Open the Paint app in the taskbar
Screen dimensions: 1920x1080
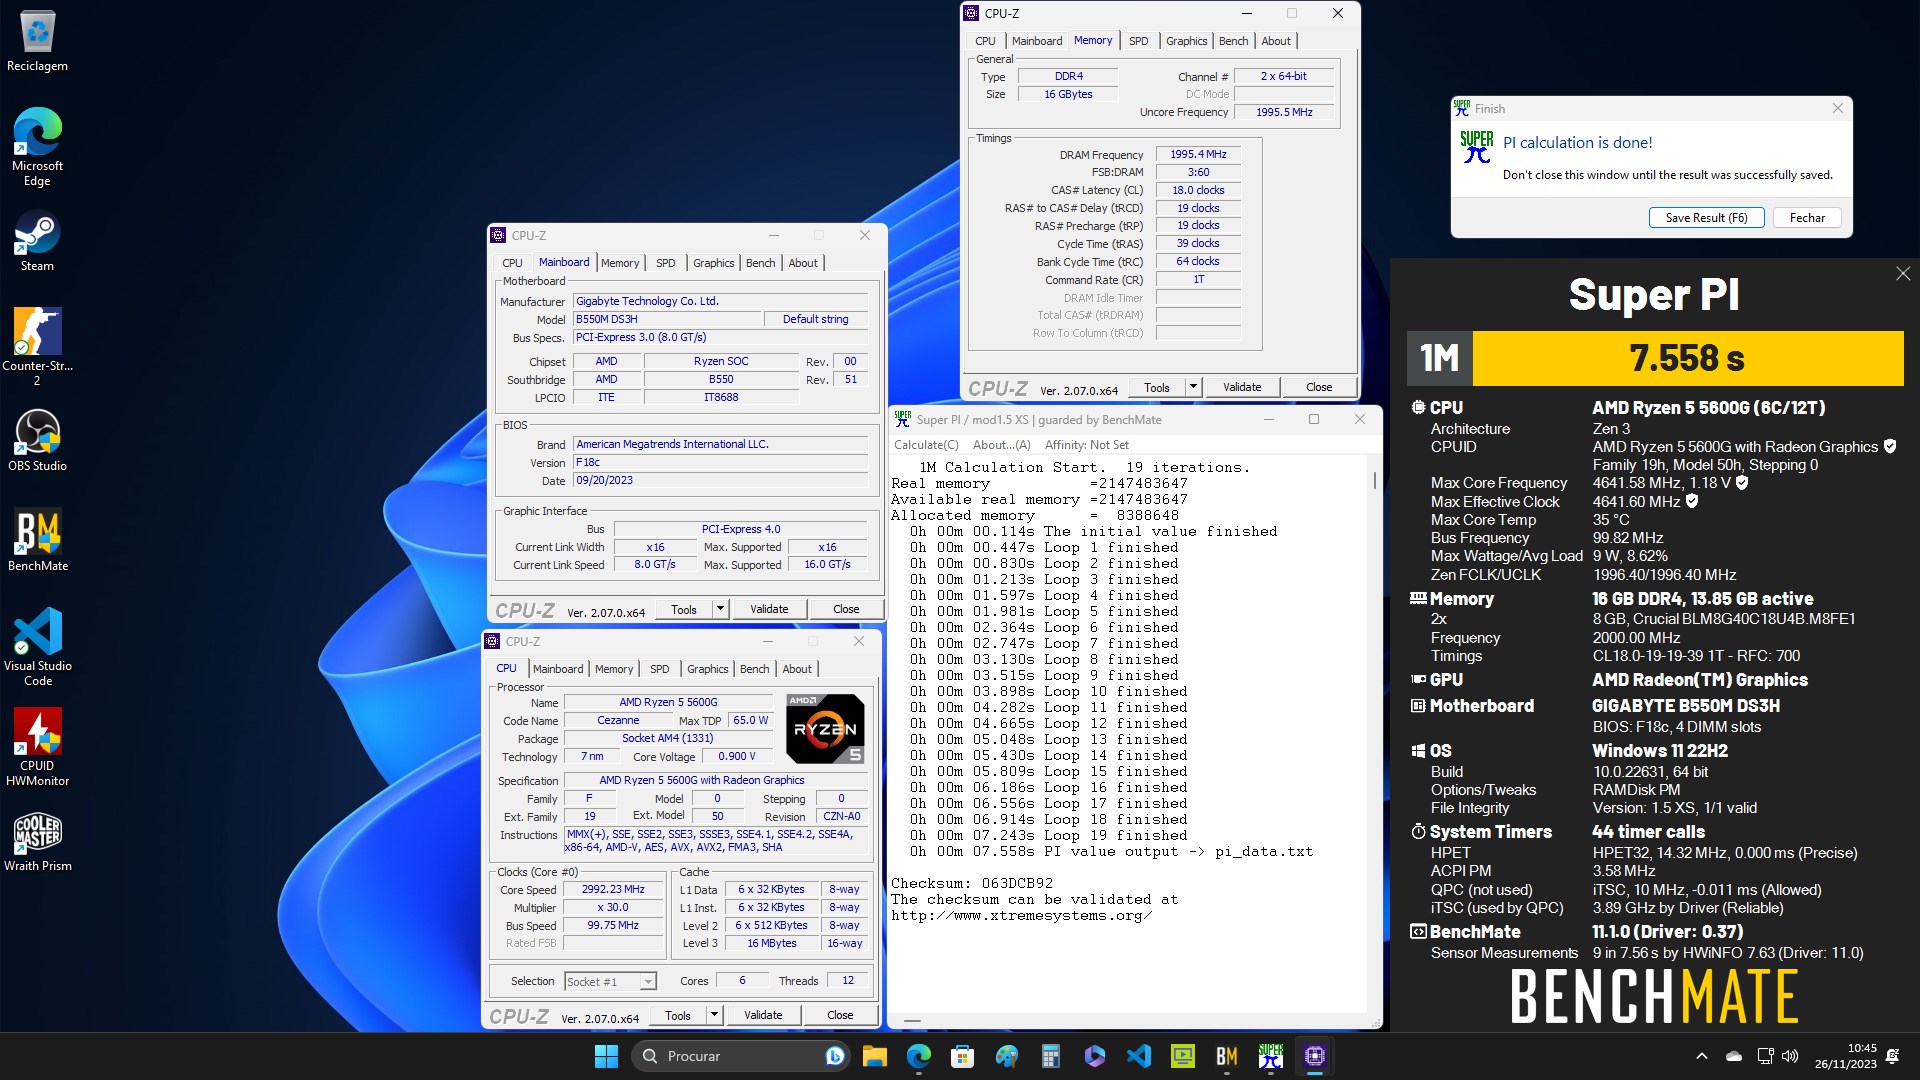tap(1007, 1056)
